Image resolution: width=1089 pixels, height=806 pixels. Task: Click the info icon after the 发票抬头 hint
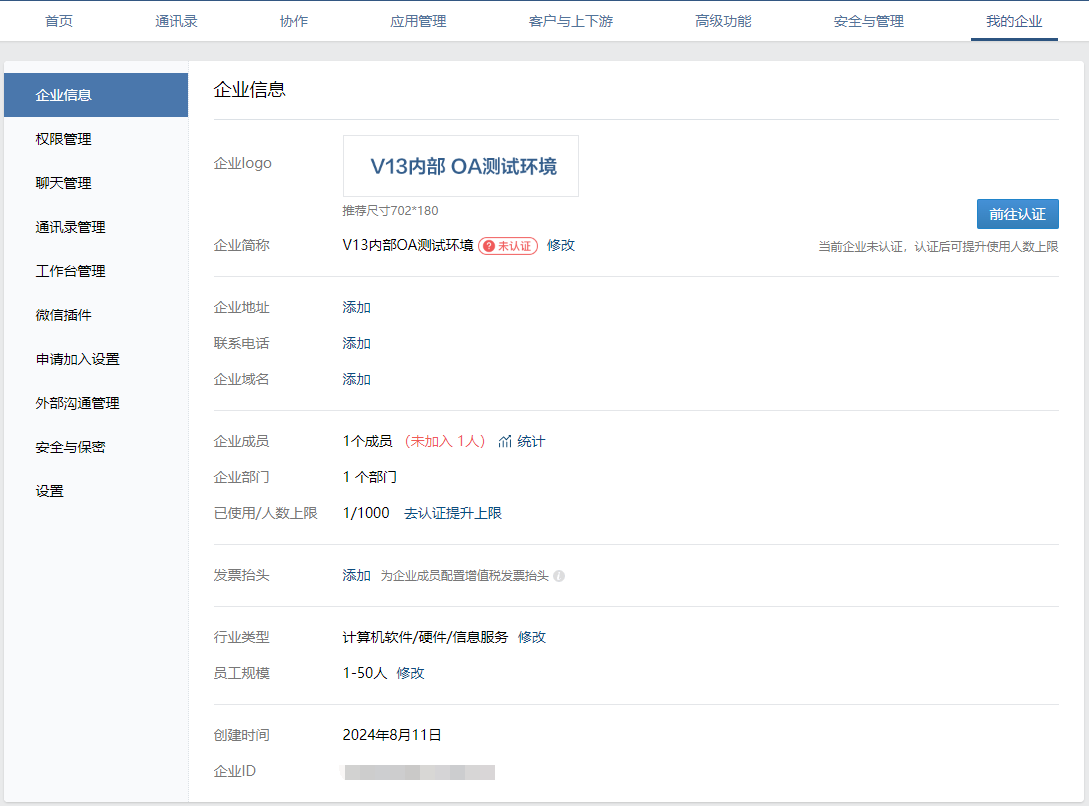559,576
